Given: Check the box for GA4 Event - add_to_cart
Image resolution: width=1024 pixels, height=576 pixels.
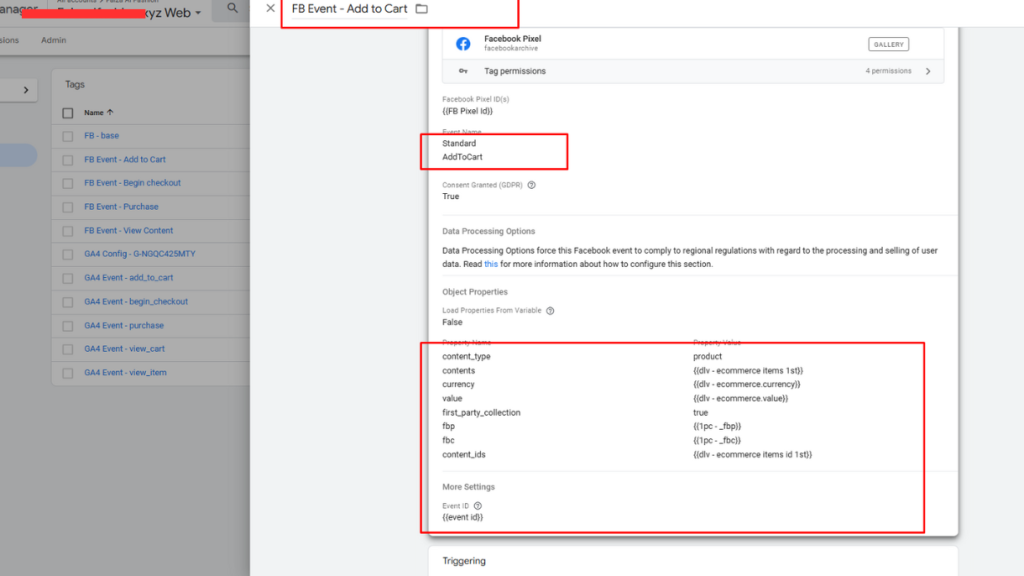Looking at the screenshot, I should pyautogui.click(x=68, y=278).
